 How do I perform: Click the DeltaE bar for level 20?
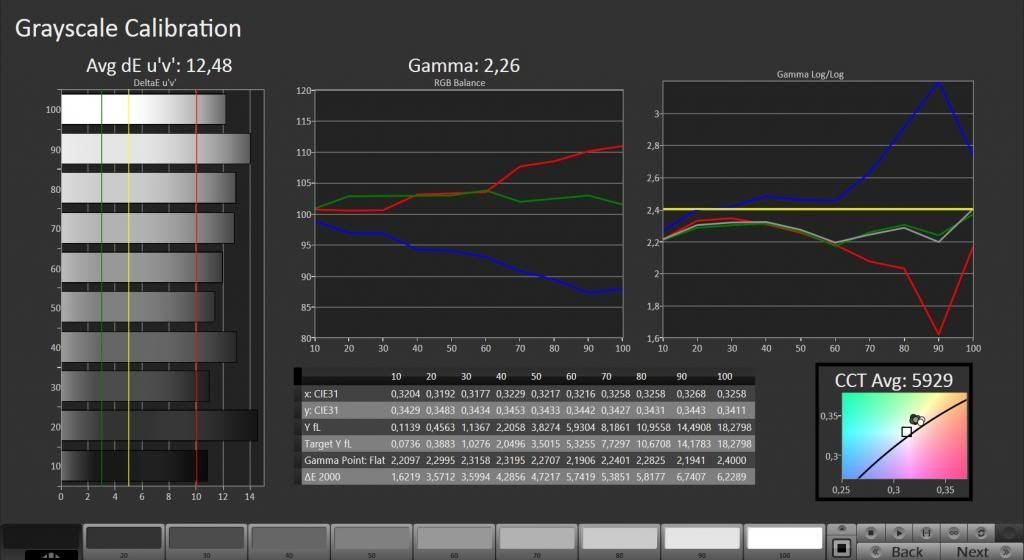(x=159, y=425)
